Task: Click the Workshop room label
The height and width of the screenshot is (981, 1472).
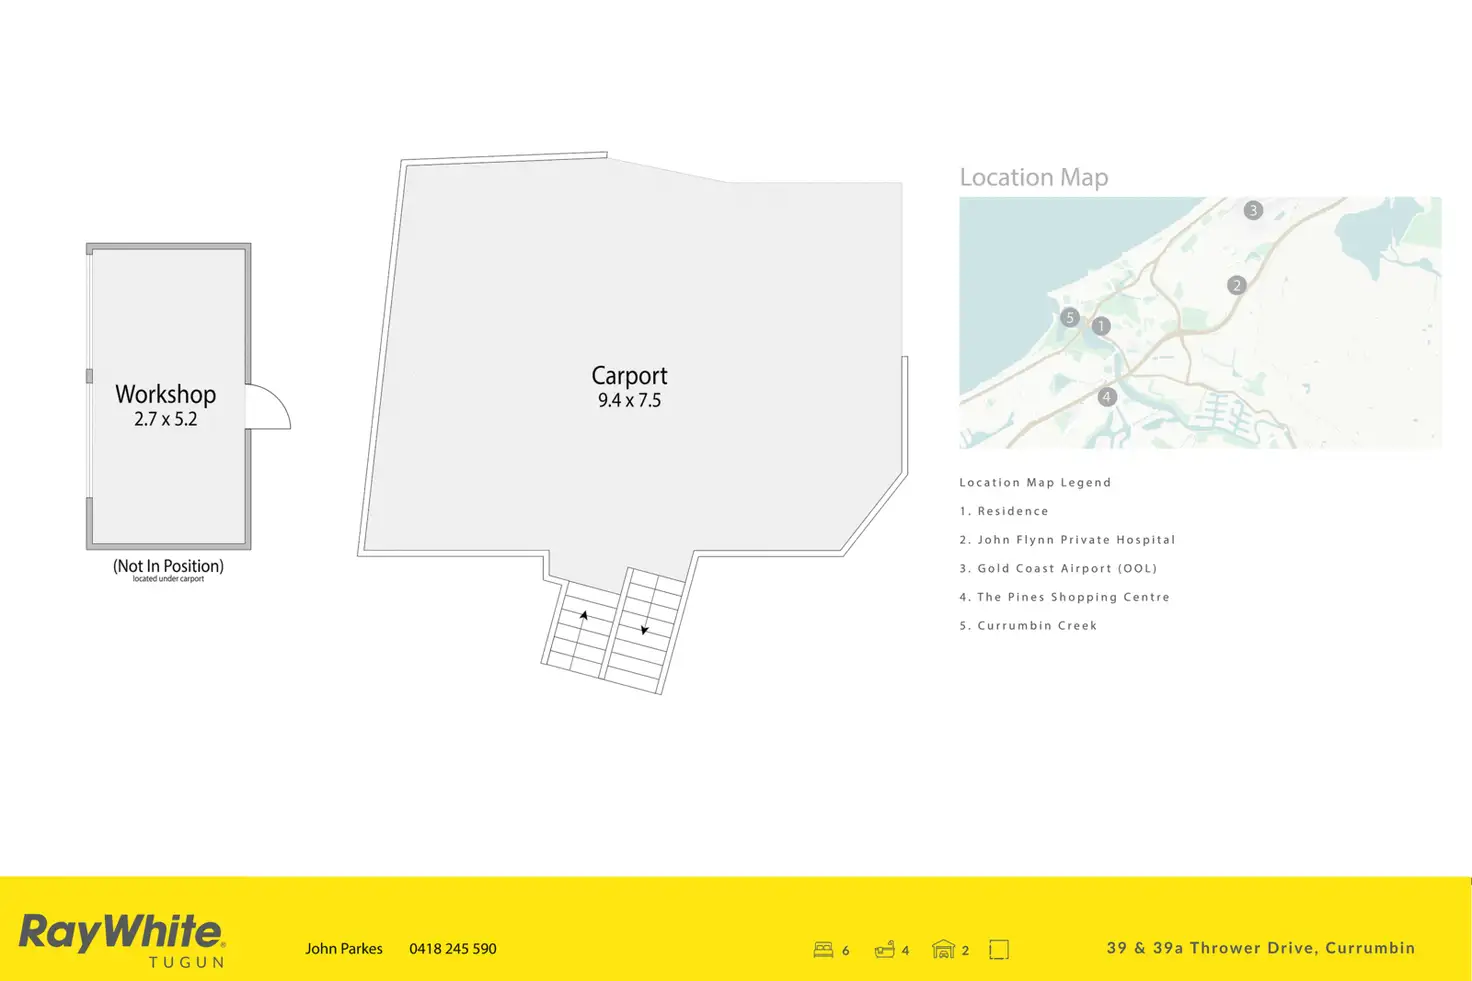Action: coord(165,395)
